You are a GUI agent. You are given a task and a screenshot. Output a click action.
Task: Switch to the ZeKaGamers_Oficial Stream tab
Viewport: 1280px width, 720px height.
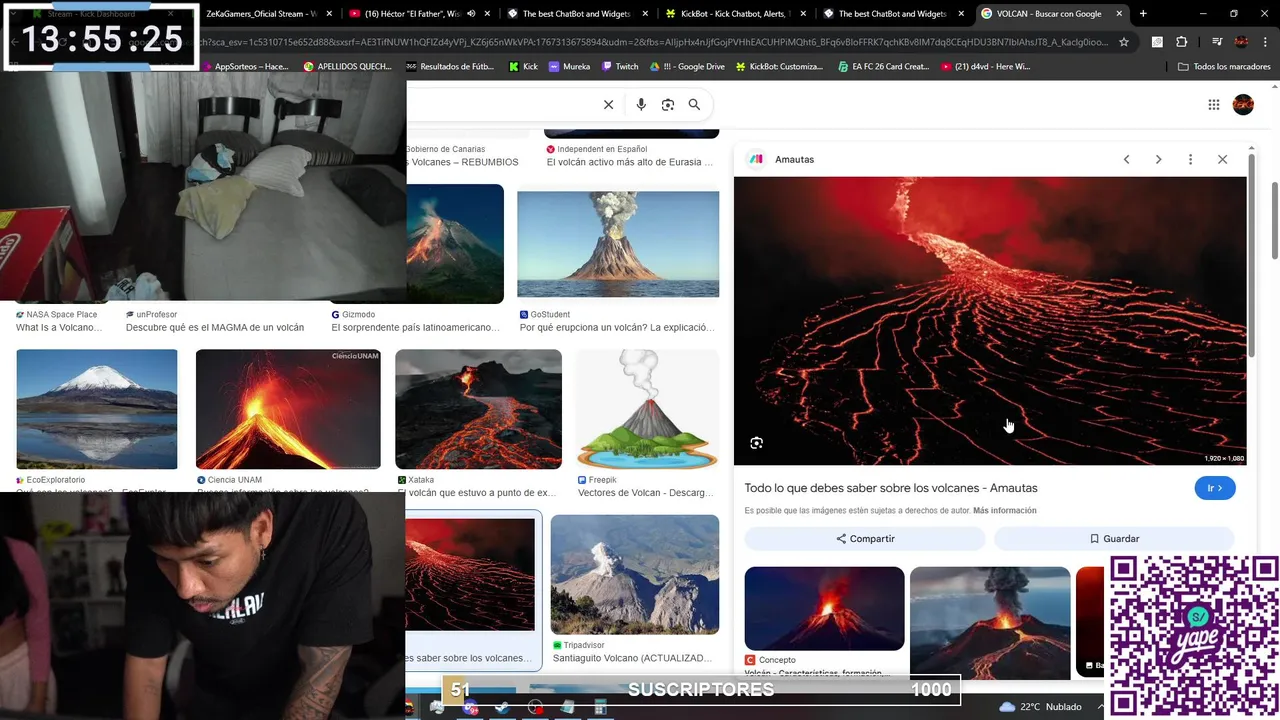(x=260, y=14)
